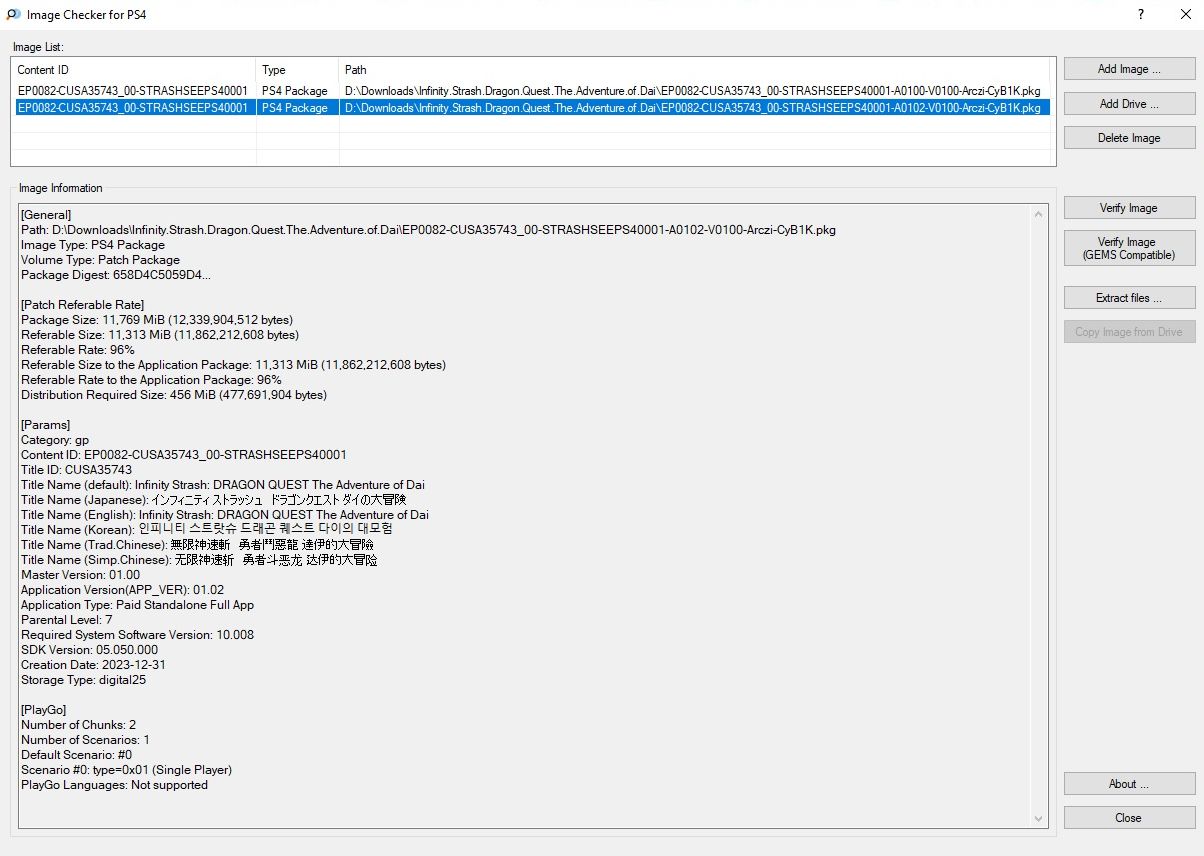Click the Delete Image button
1204x856 pixels.
[1129, 138]
